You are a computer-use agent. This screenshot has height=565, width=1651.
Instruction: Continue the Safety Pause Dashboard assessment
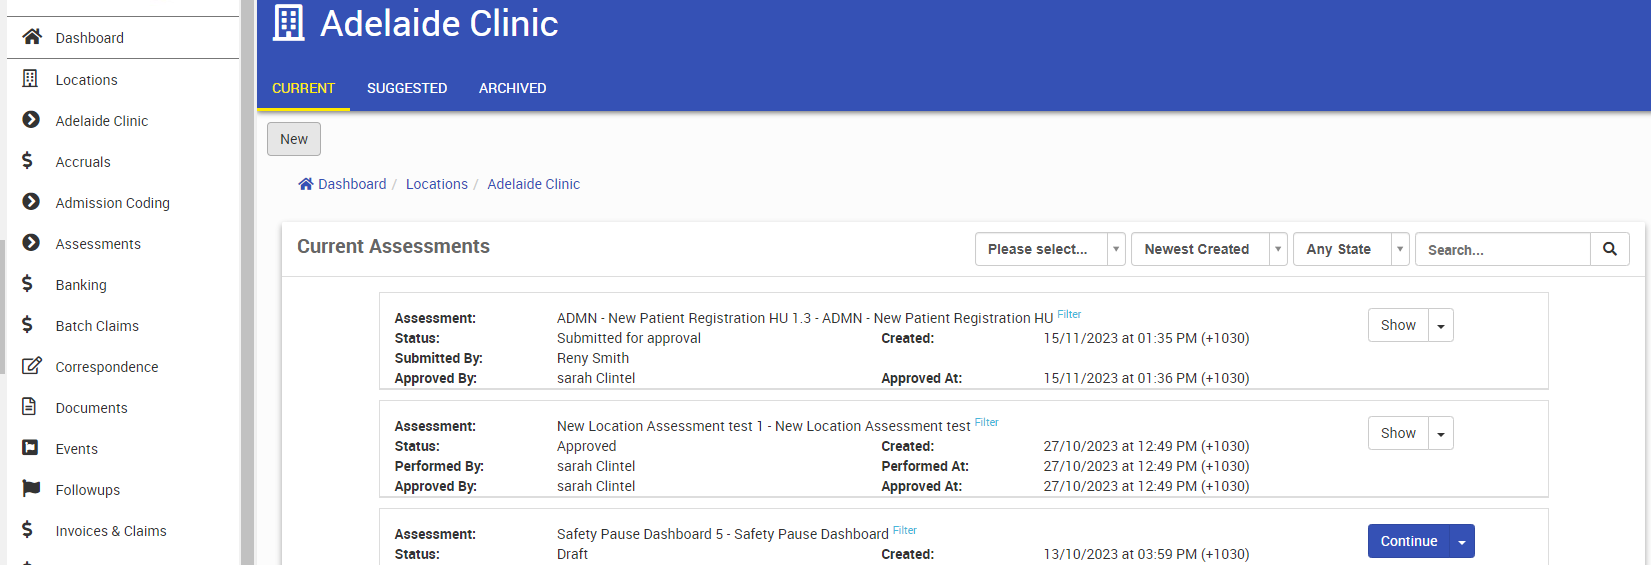click(x=1408, y=541)
